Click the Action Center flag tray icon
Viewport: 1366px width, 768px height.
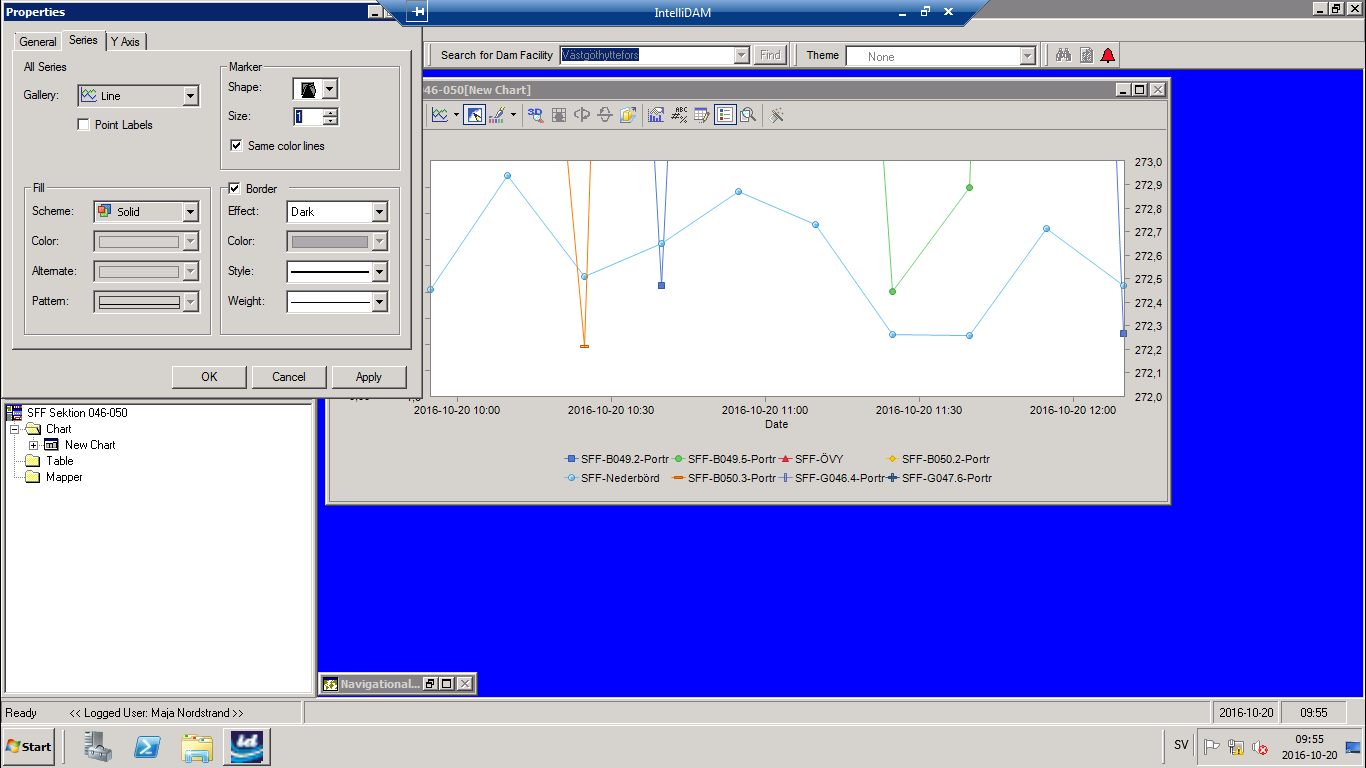coord(1211,746)
